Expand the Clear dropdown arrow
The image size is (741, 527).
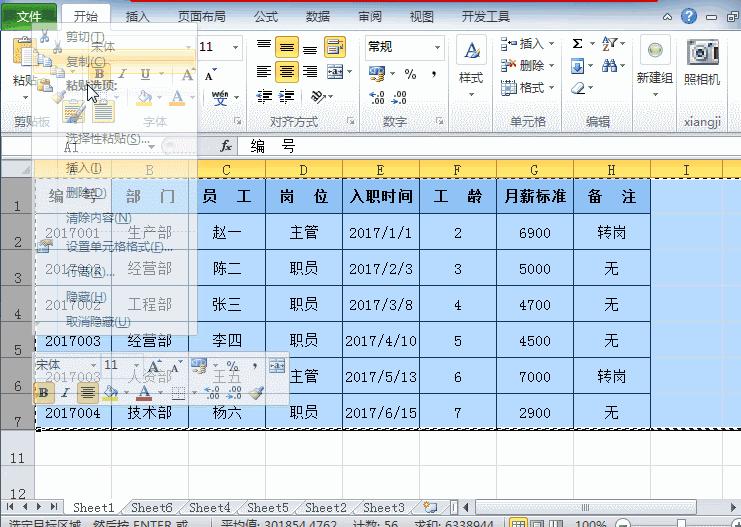[x=591, y=88]
